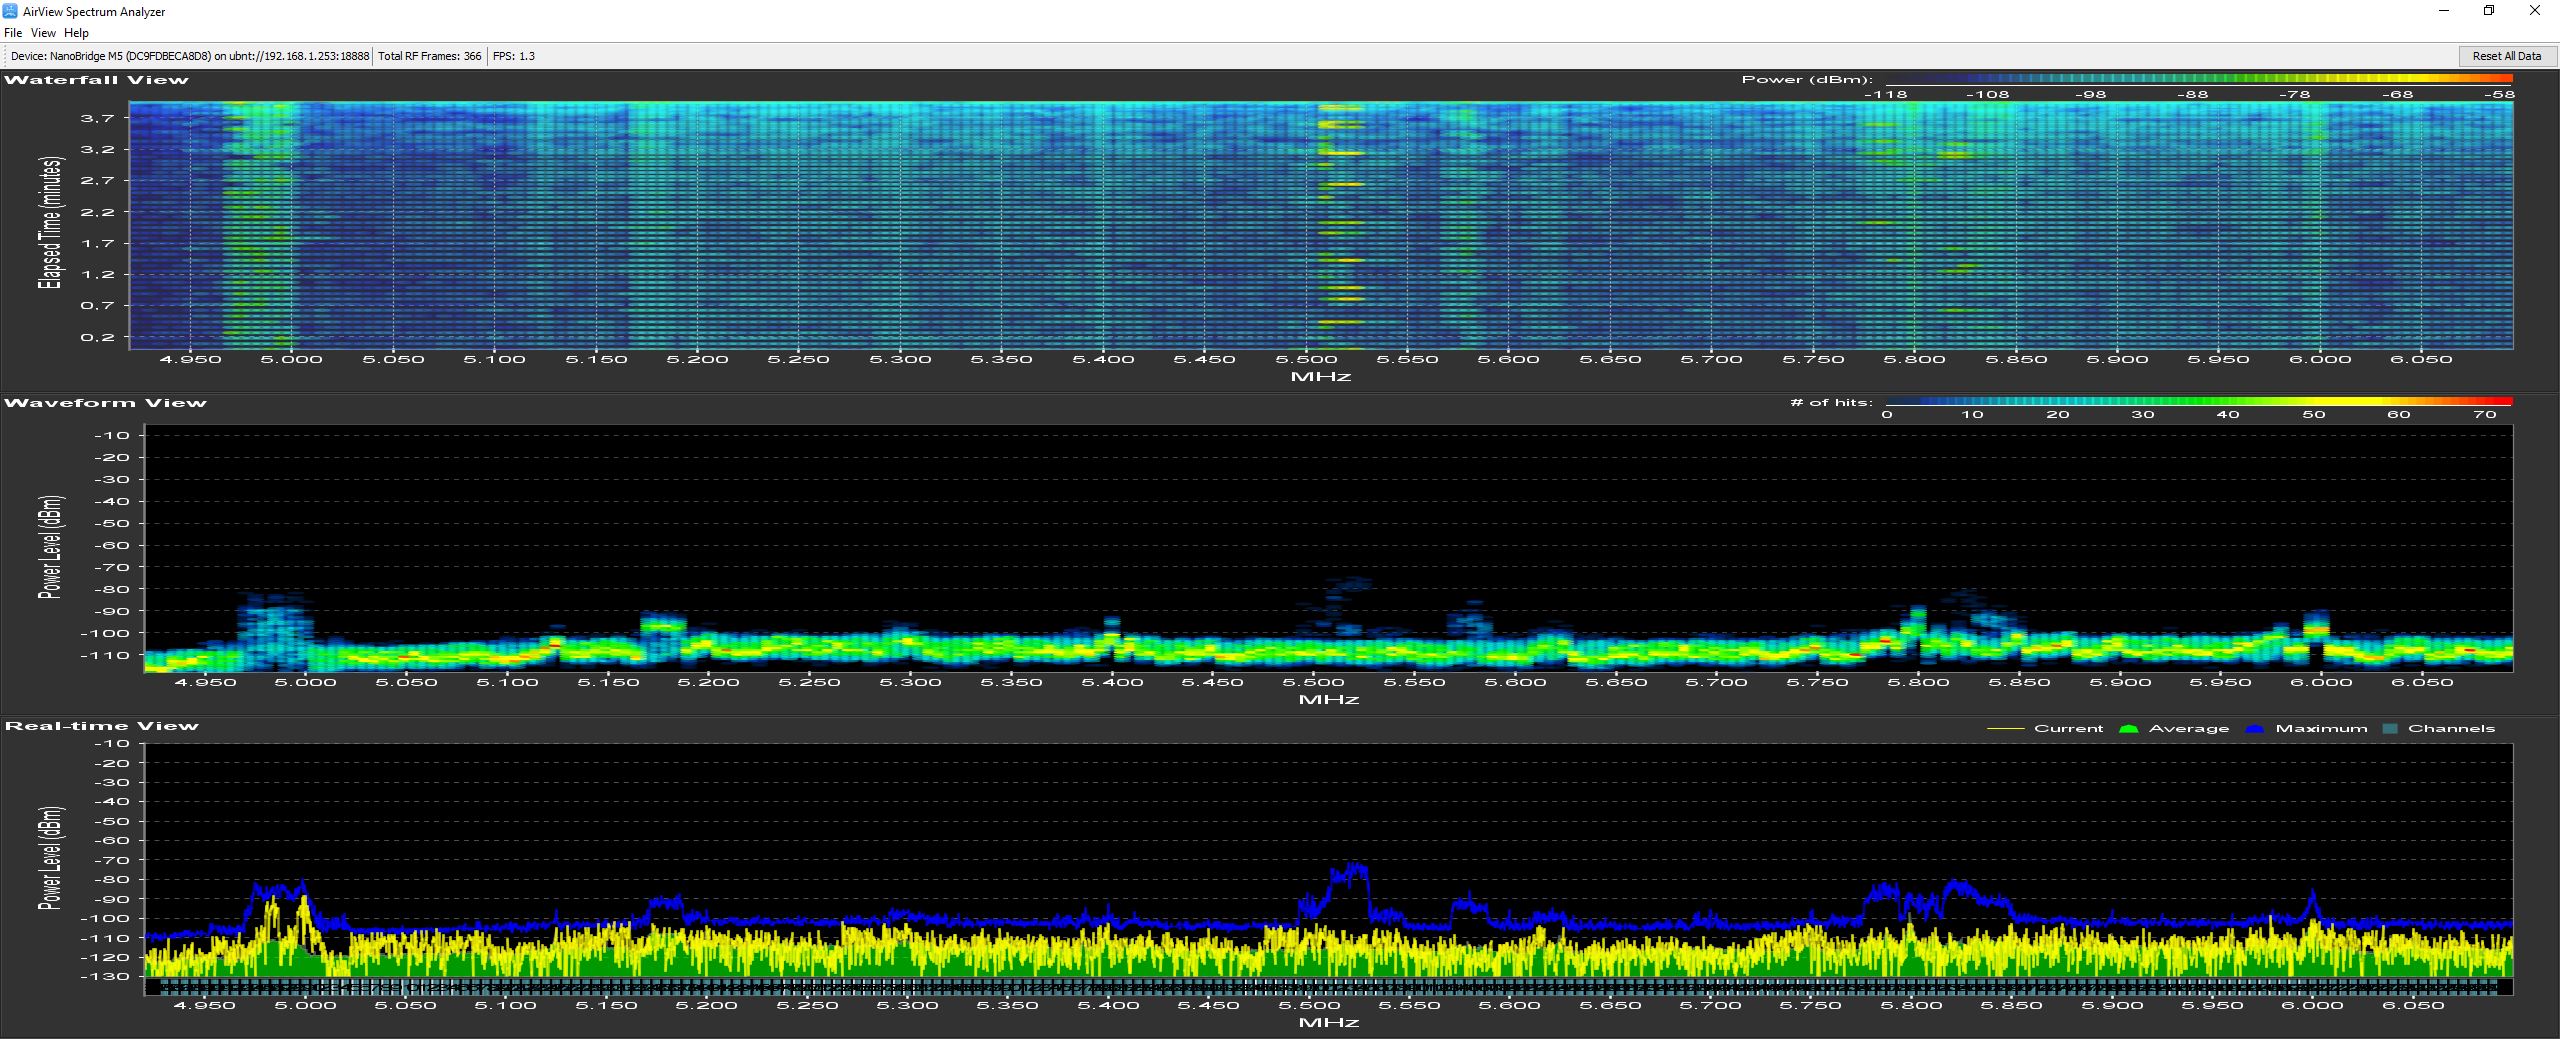Click the Power (dBm) color scale bar
The image size is (2560, 1039).
pyautogui.click(x=2198, y=79)
